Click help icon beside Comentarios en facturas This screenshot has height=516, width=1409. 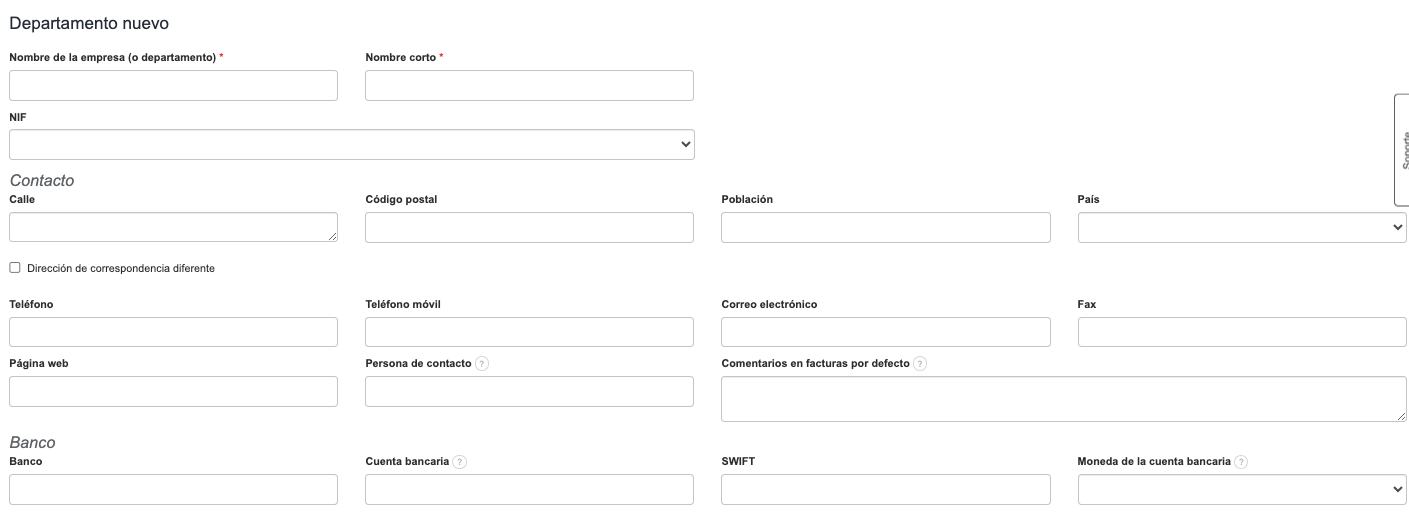pyautogui.click(x=920, y=364)
